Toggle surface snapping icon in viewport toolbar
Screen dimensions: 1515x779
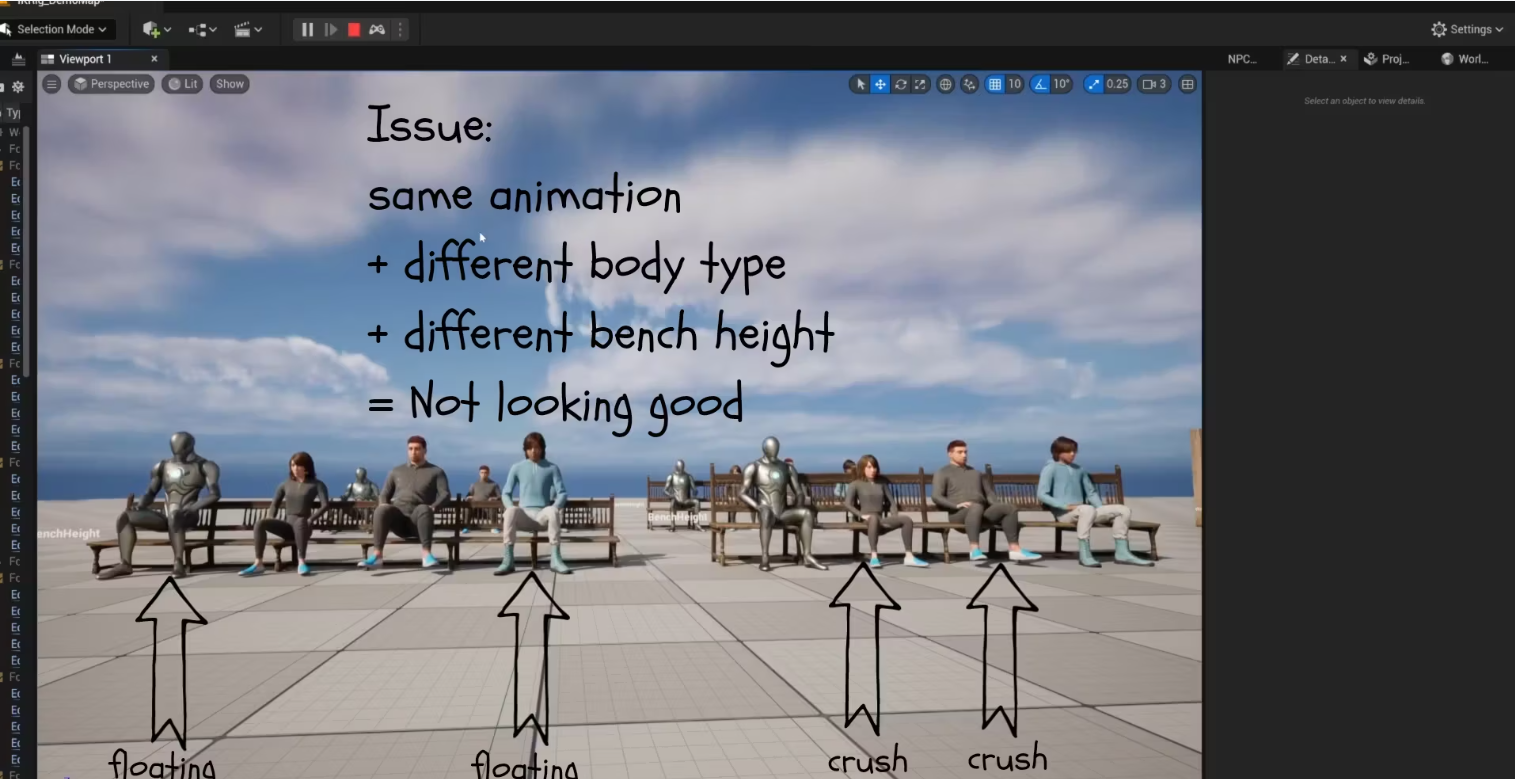click(968, 84)
